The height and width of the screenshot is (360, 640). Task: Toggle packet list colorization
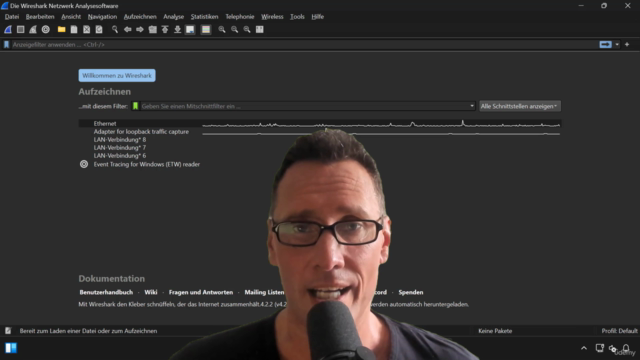coord(206,29)
